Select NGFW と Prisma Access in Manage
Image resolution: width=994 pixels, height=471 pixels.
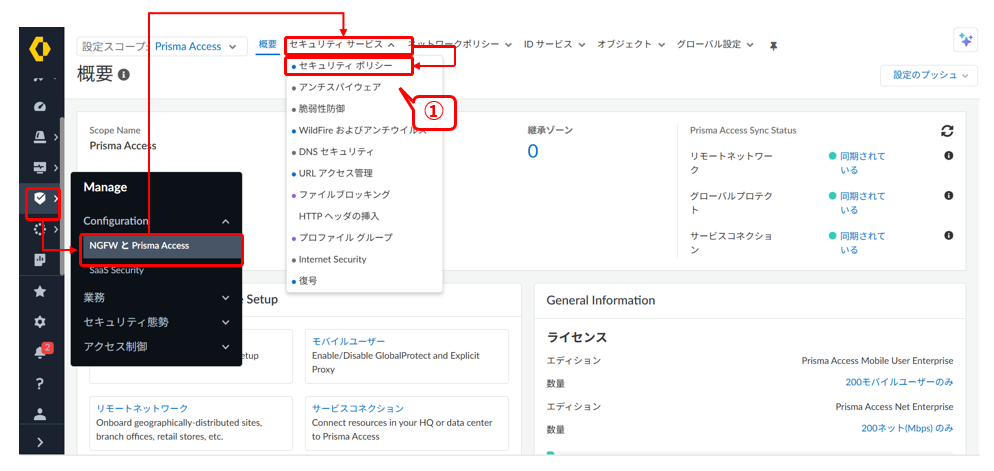click(160, 246)
